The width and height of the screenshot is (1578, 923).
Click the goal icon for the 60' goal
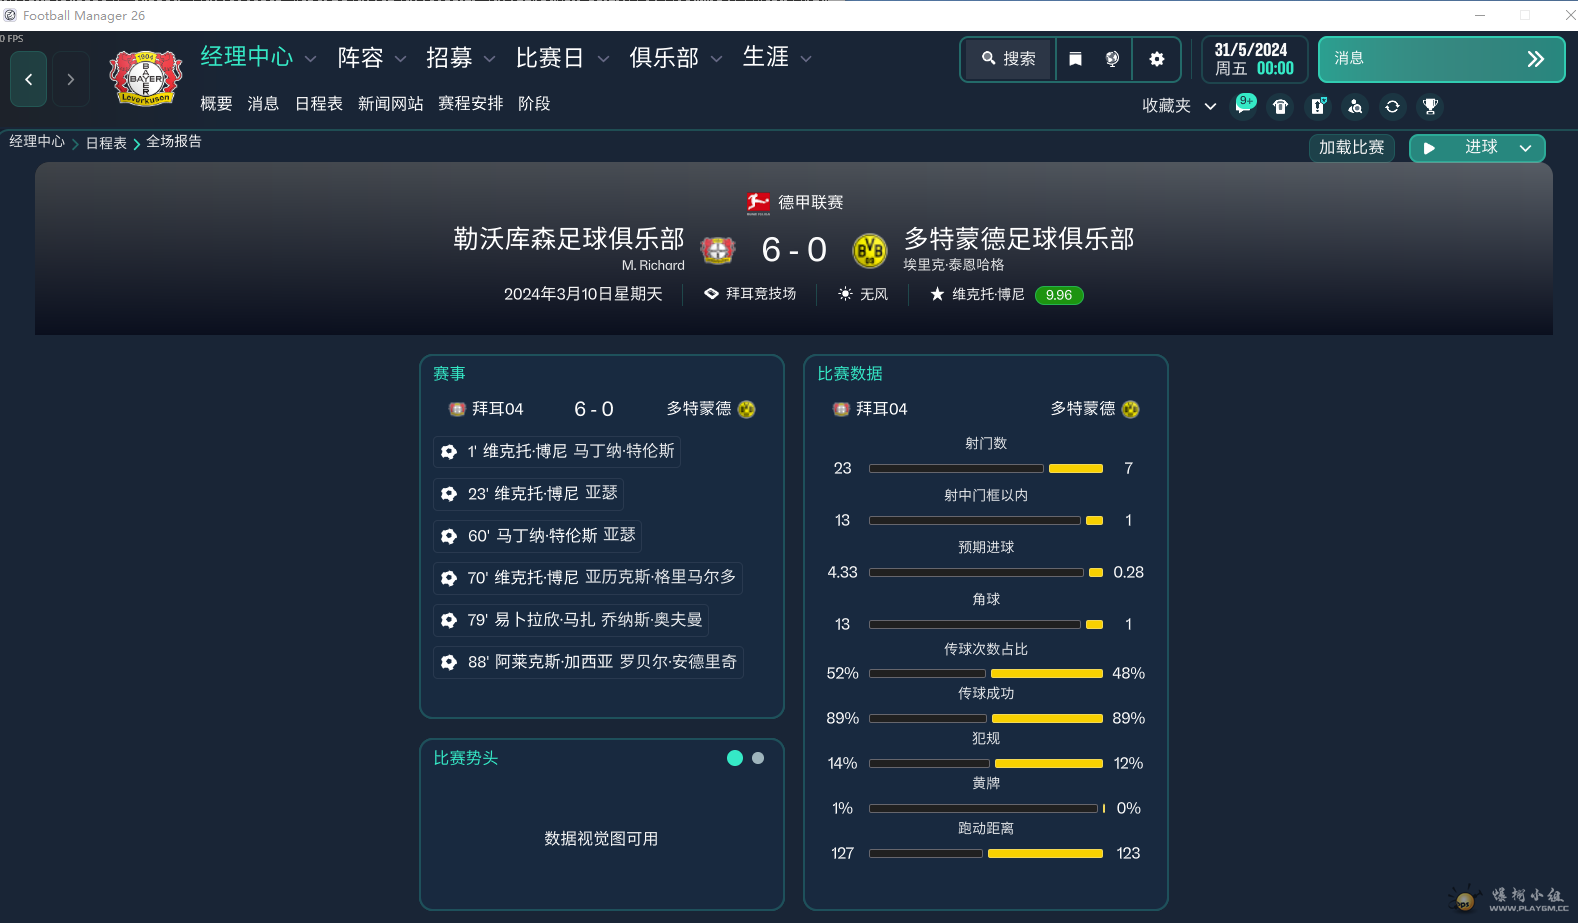(449, 536)
